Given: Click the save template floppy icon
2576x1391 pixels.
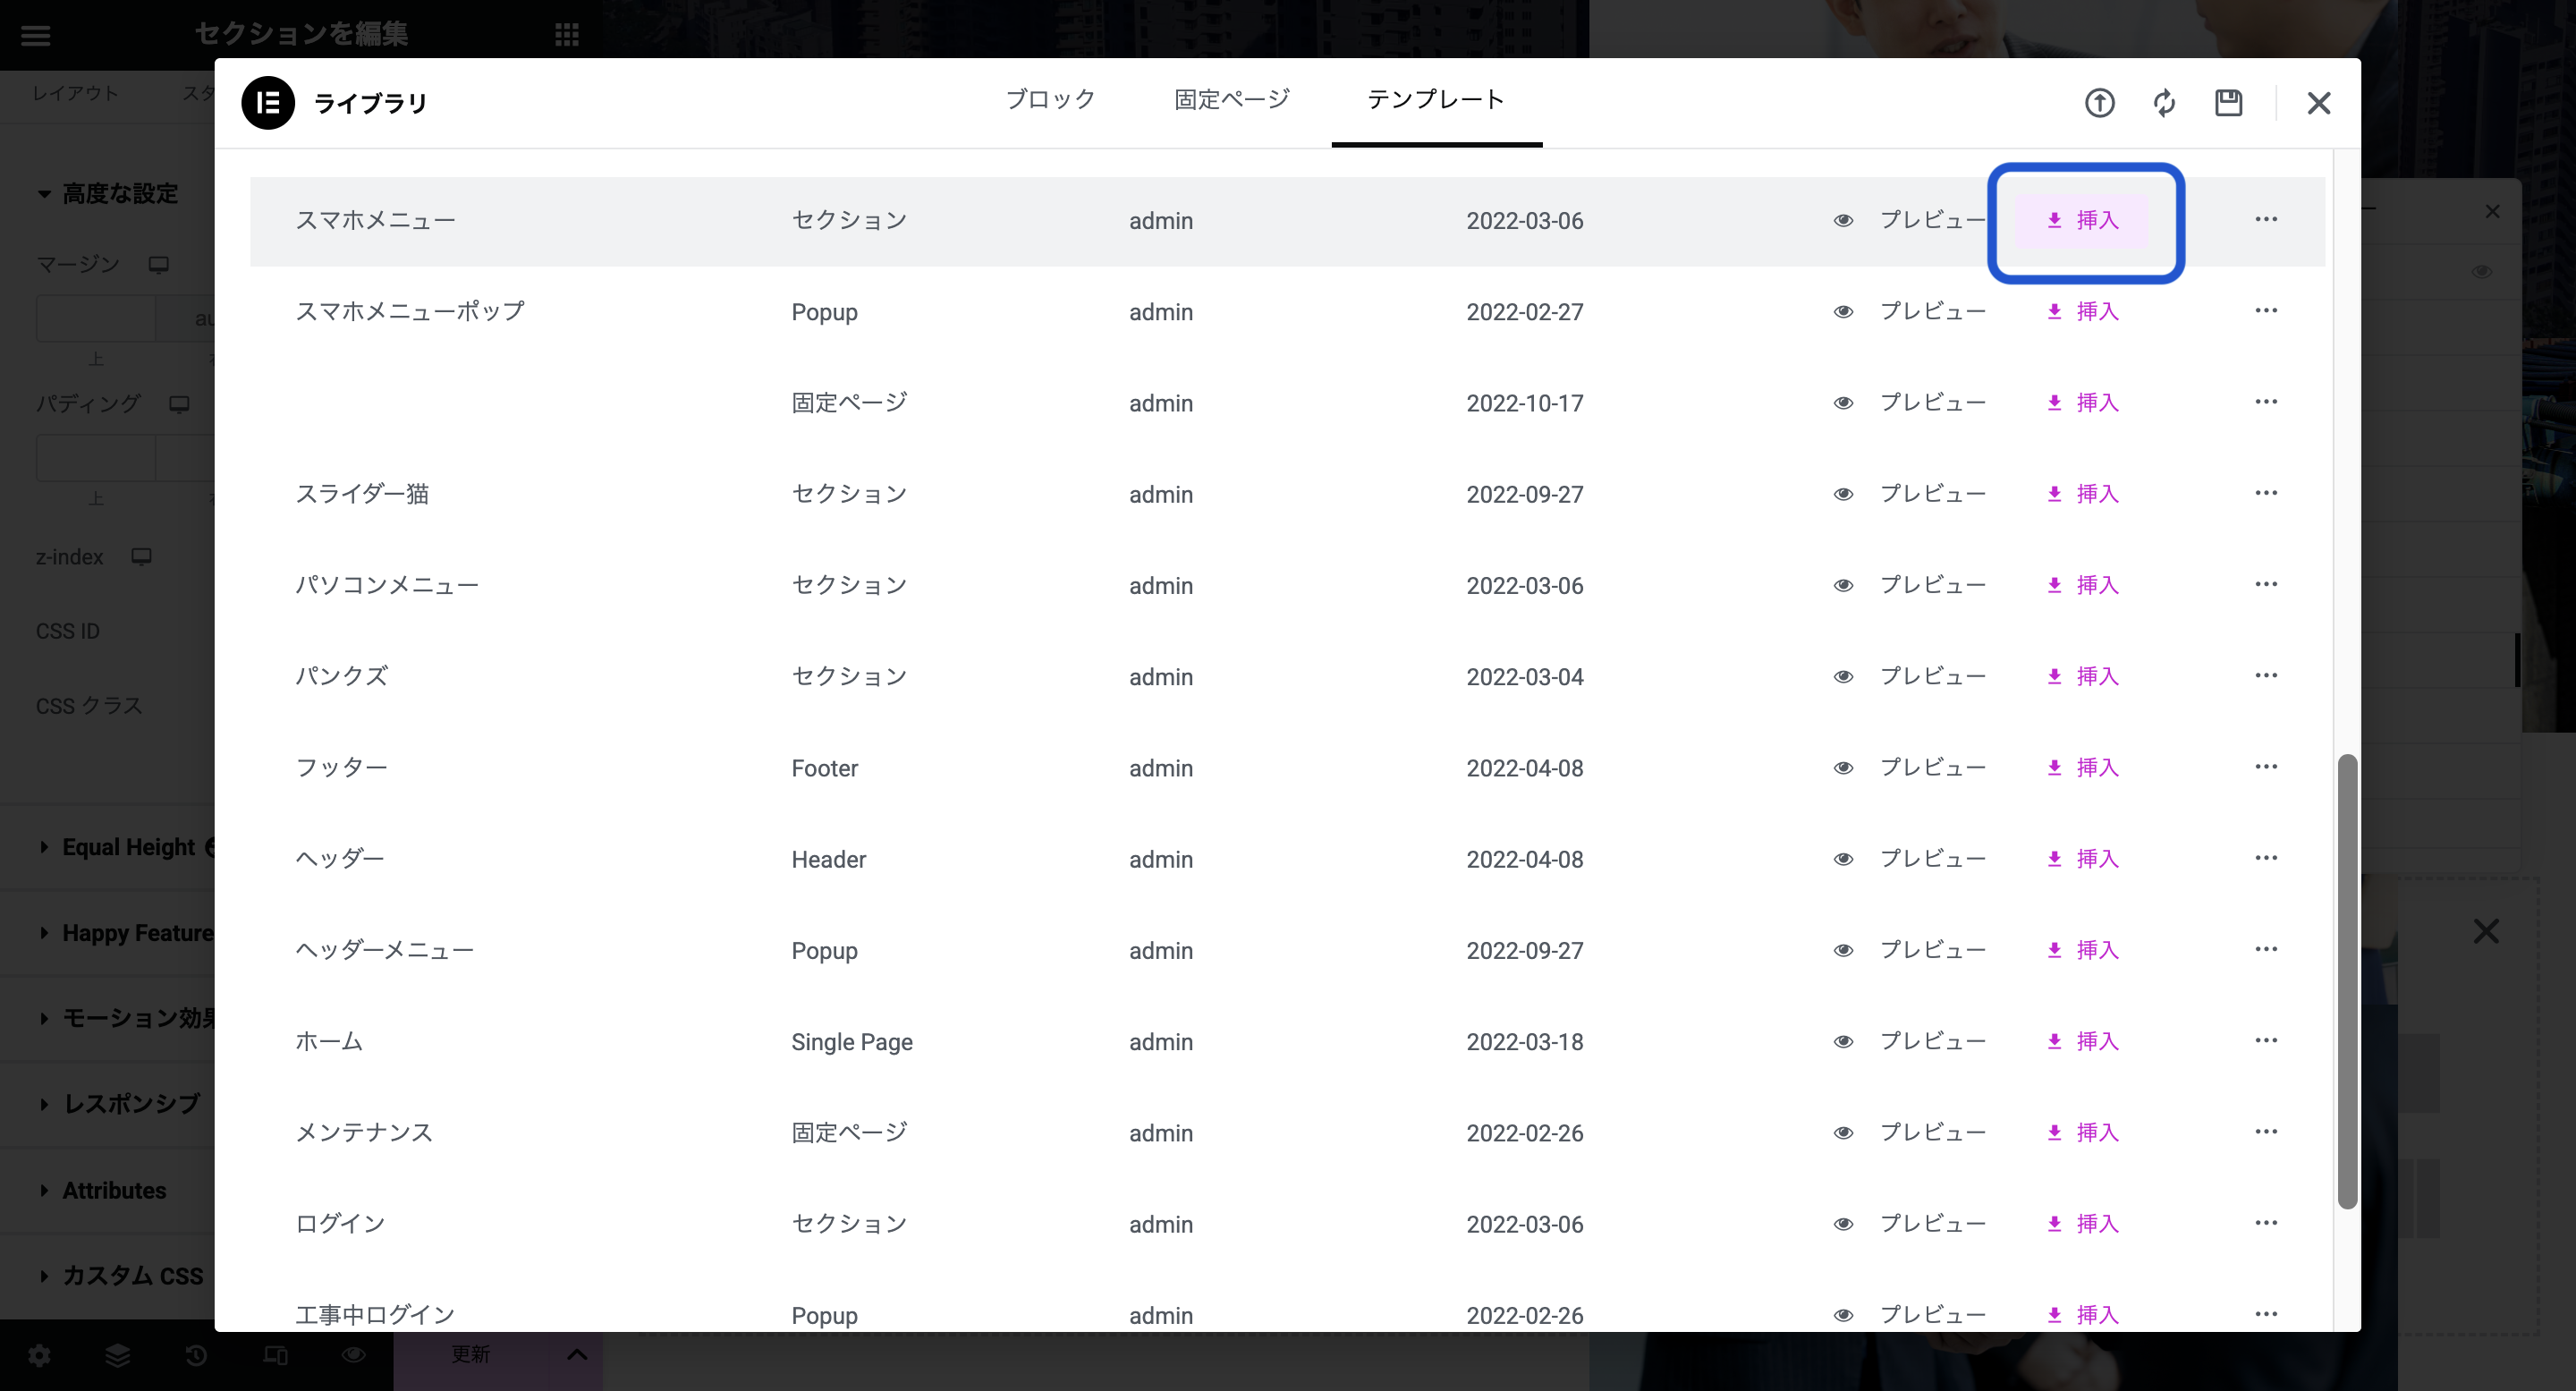Looking at the screenshot, I should tap(2228, 102).
